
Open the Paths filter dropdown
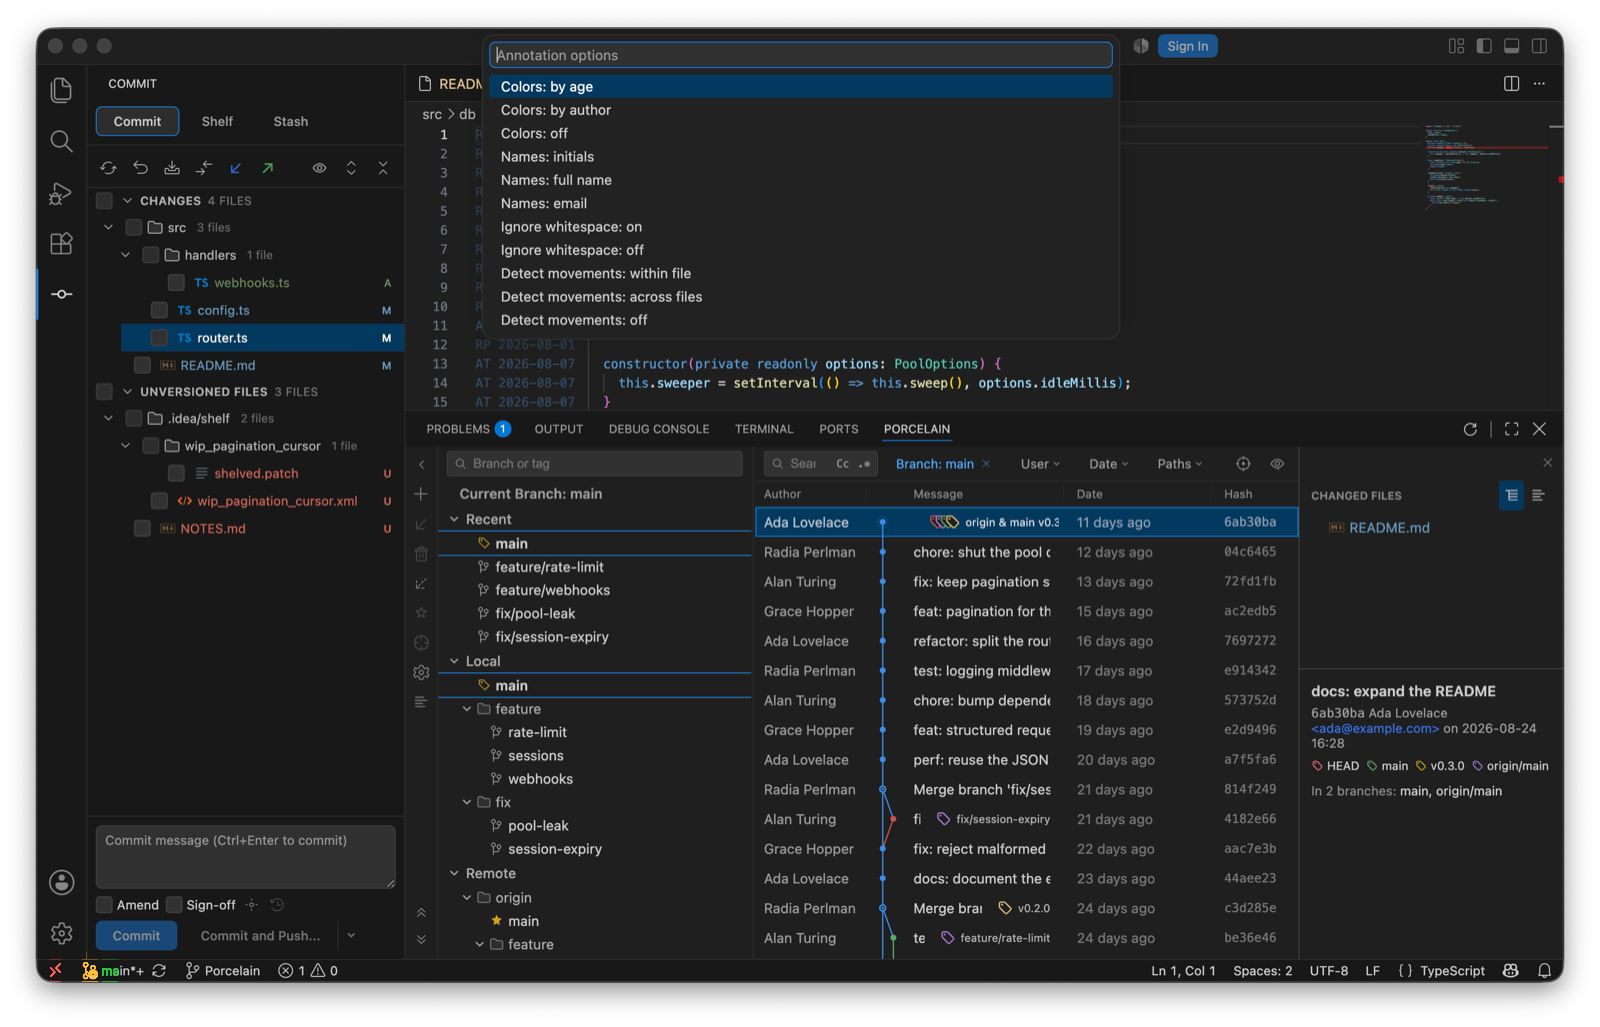(1180, 464)
